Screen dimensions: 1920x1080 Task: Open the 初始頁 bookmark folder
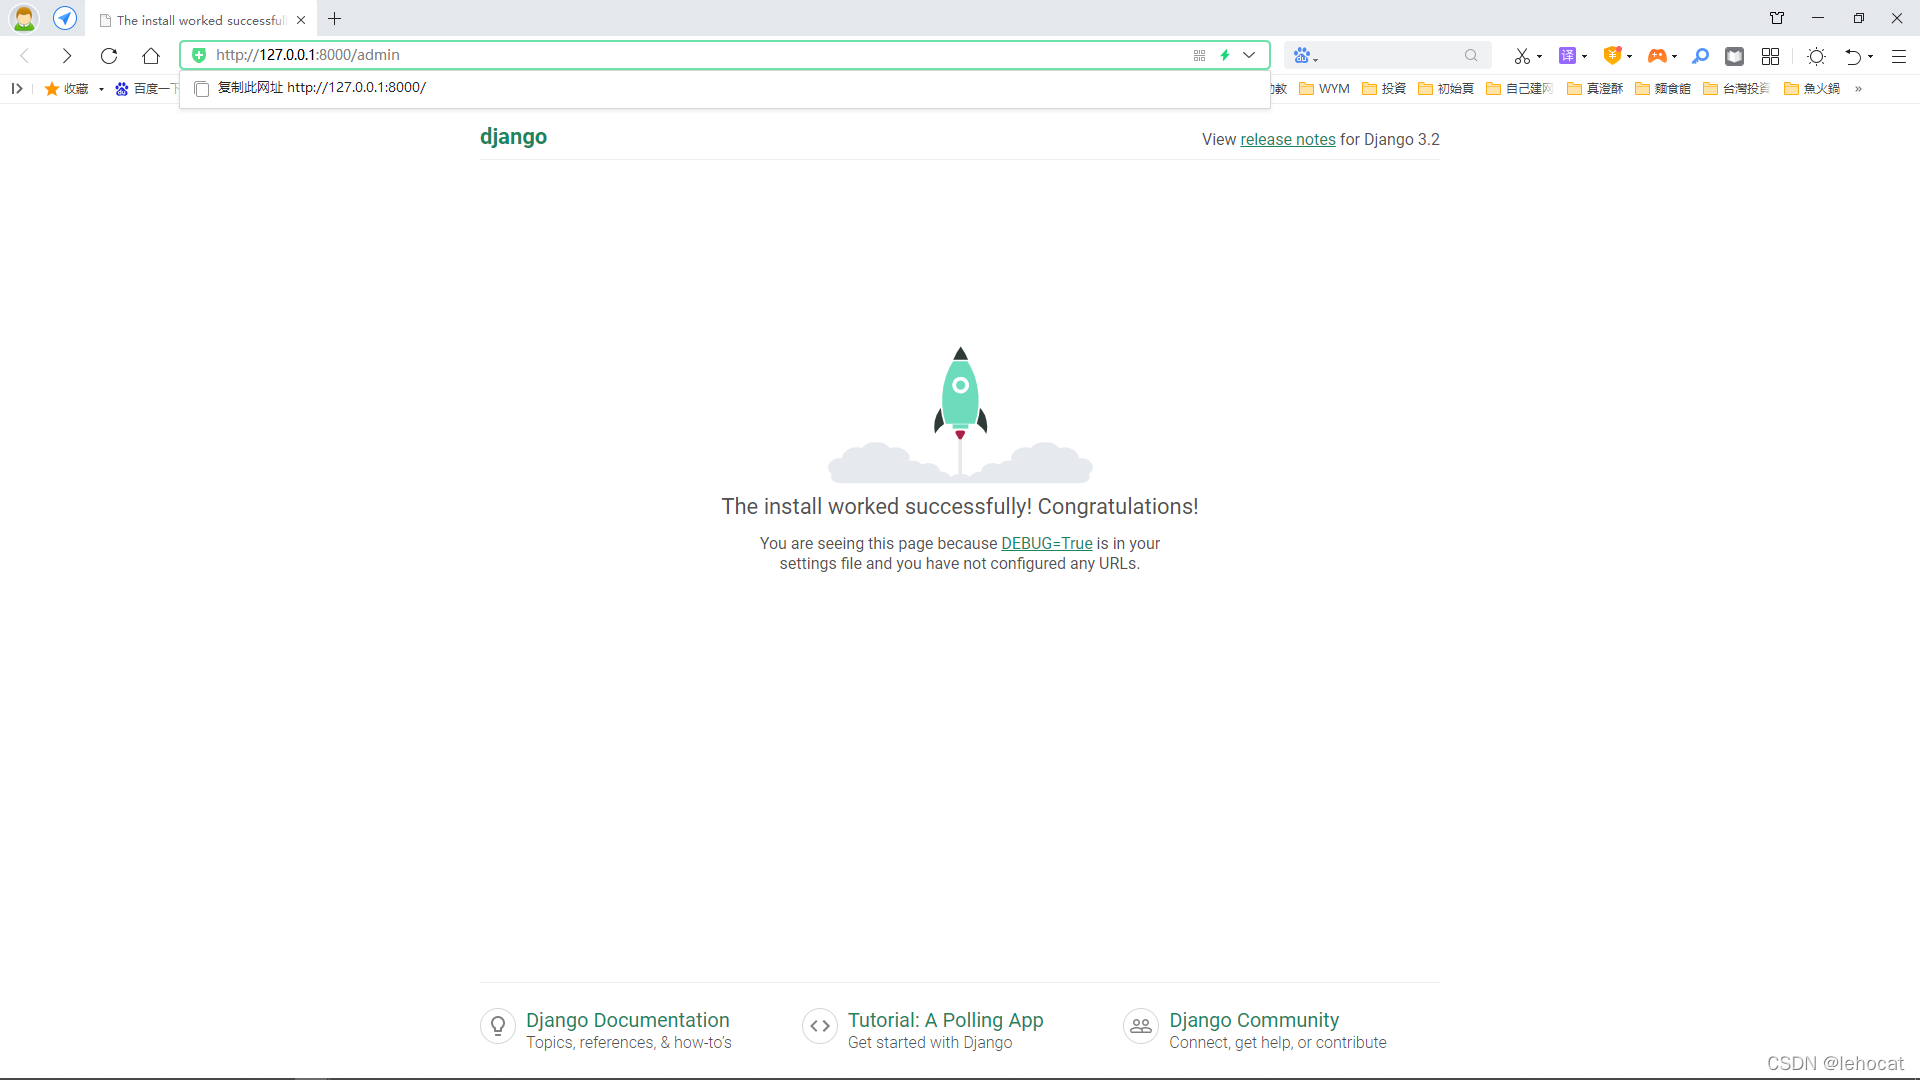click(1446, 89)
